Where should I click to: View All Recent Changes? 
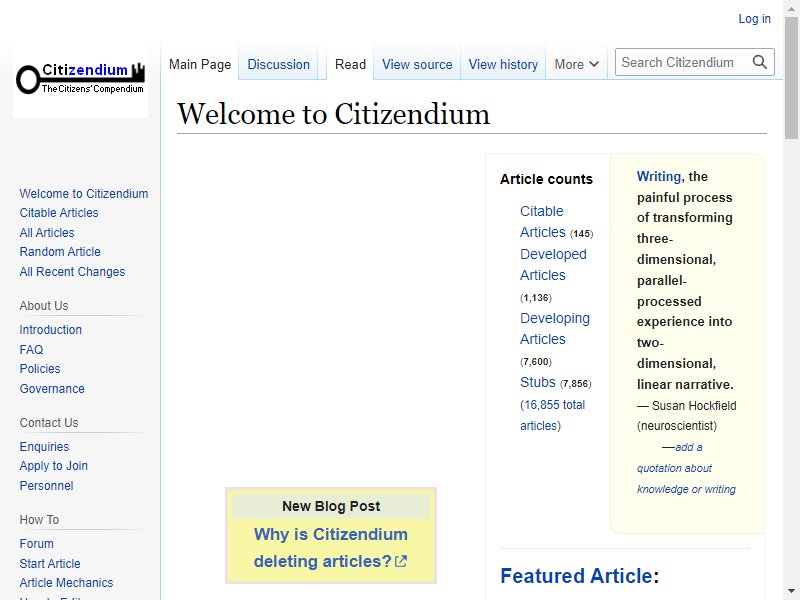(72, 272)
